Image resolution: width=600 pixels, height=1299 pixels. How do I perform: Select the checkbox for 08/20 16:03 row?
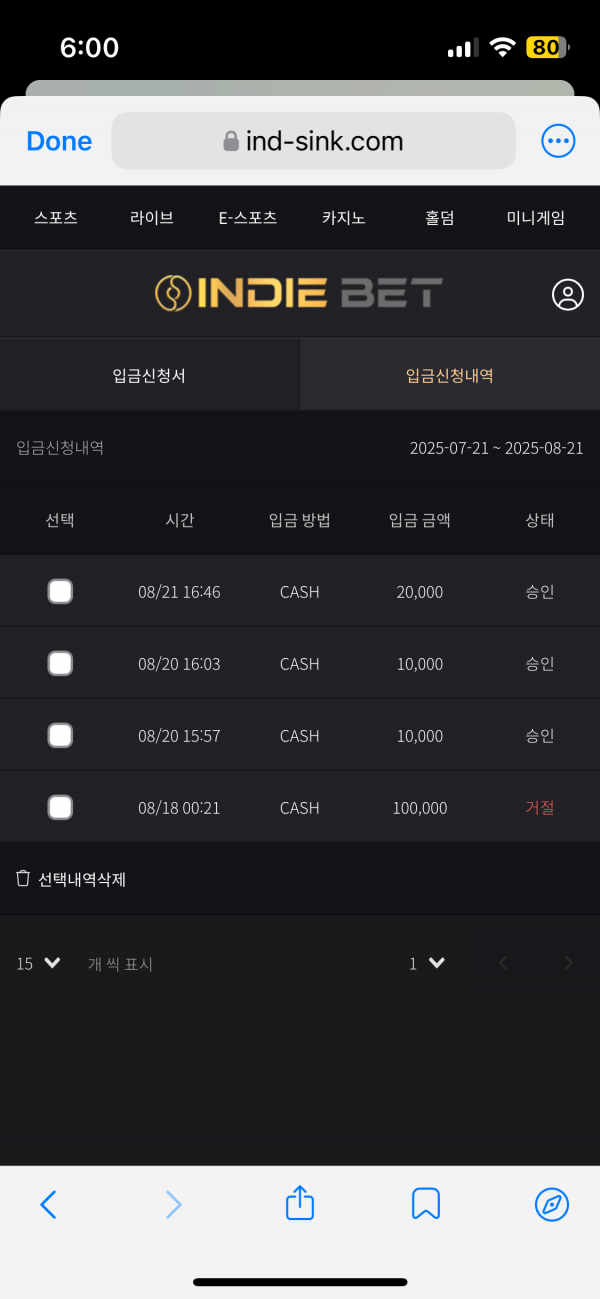[60, 663]
